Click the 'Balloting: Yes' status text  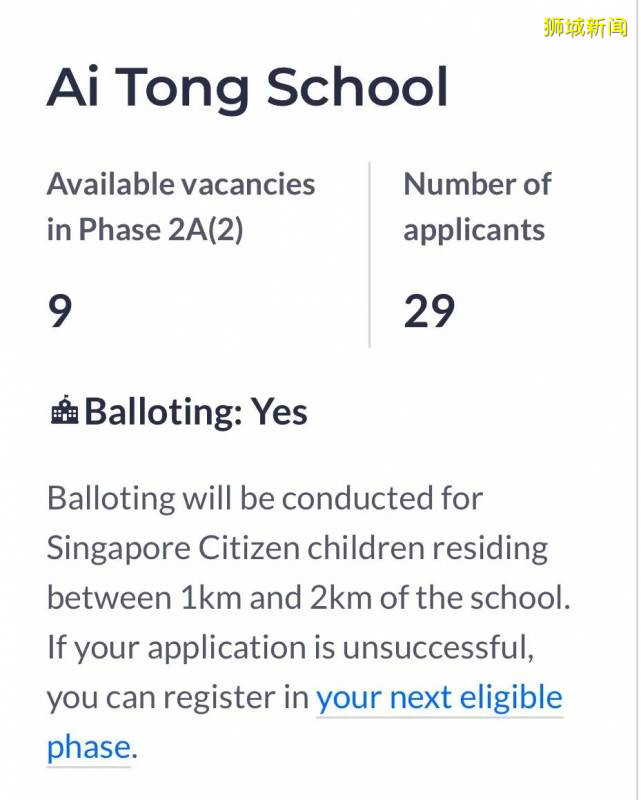pyautogui.click(x=196, y=412)
